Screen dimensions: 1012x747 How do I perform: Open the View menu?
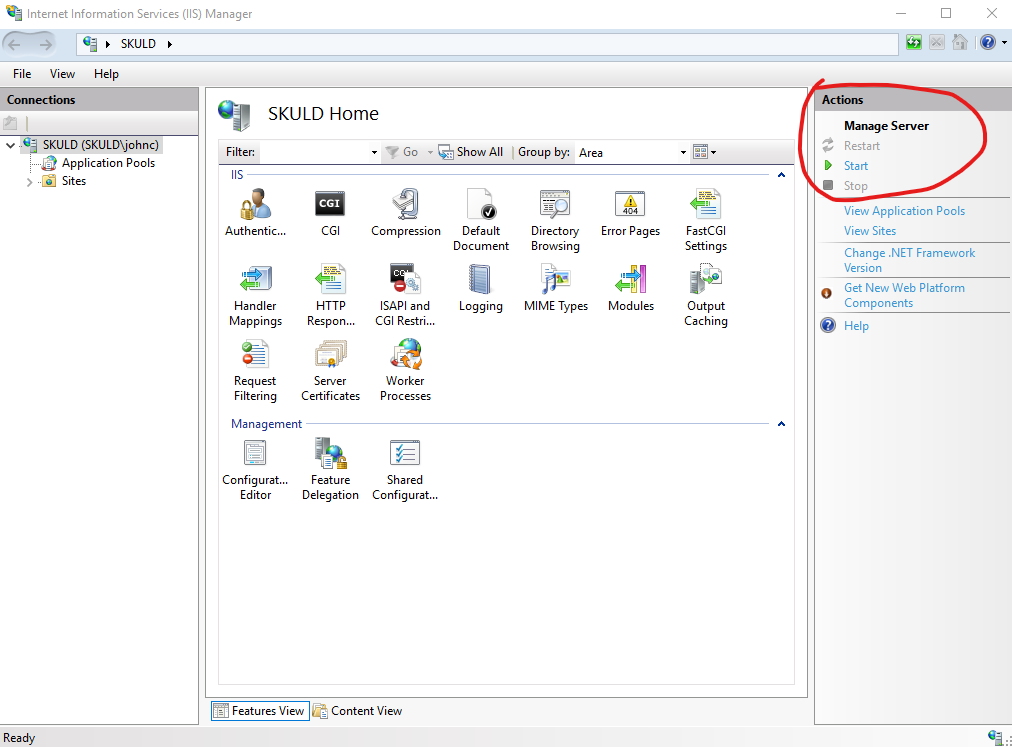(62, 74)
